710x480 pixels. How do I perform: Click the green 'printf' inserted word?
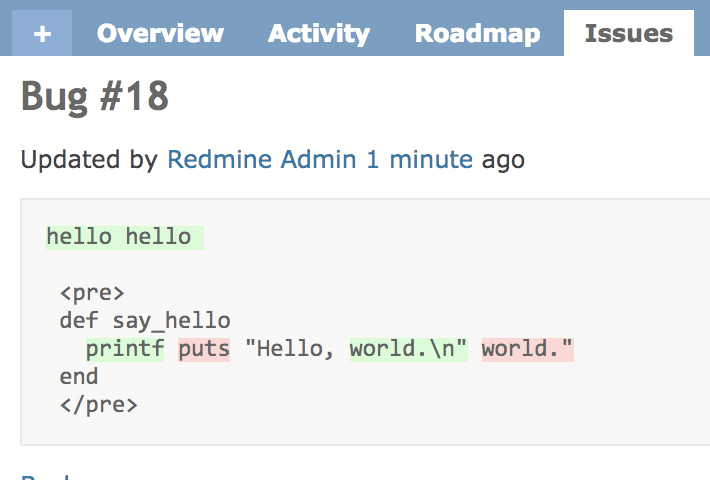pos(125,350)
